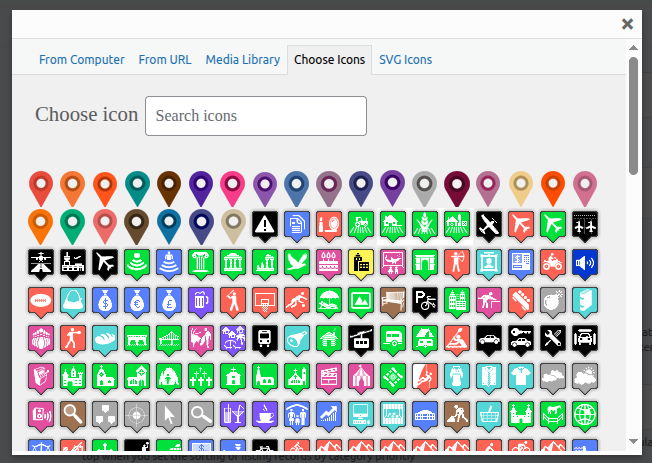Choose the teal bread loaf marker icon

105,341
